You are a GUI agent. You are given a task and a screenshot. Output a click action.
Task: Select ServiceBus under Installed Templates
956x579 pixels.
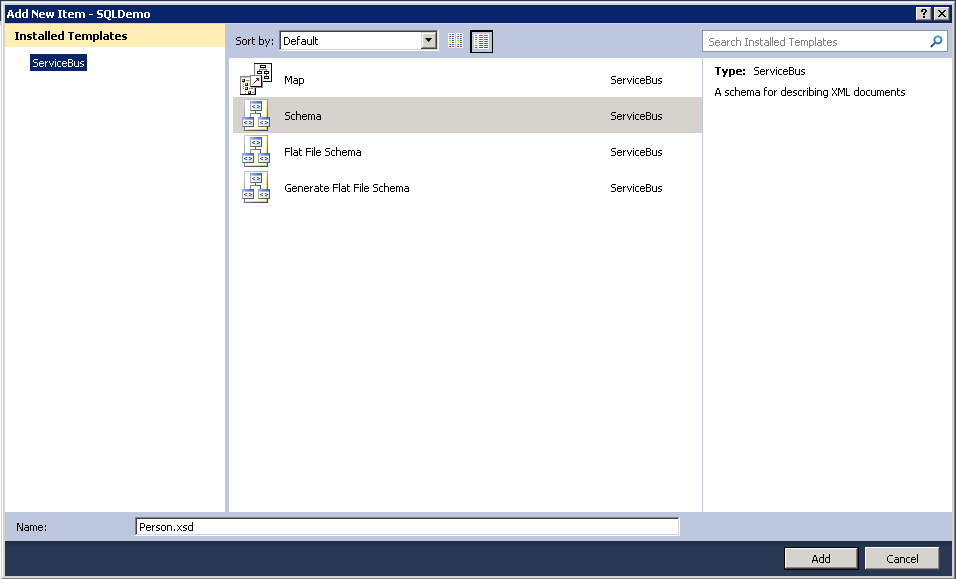58,63
